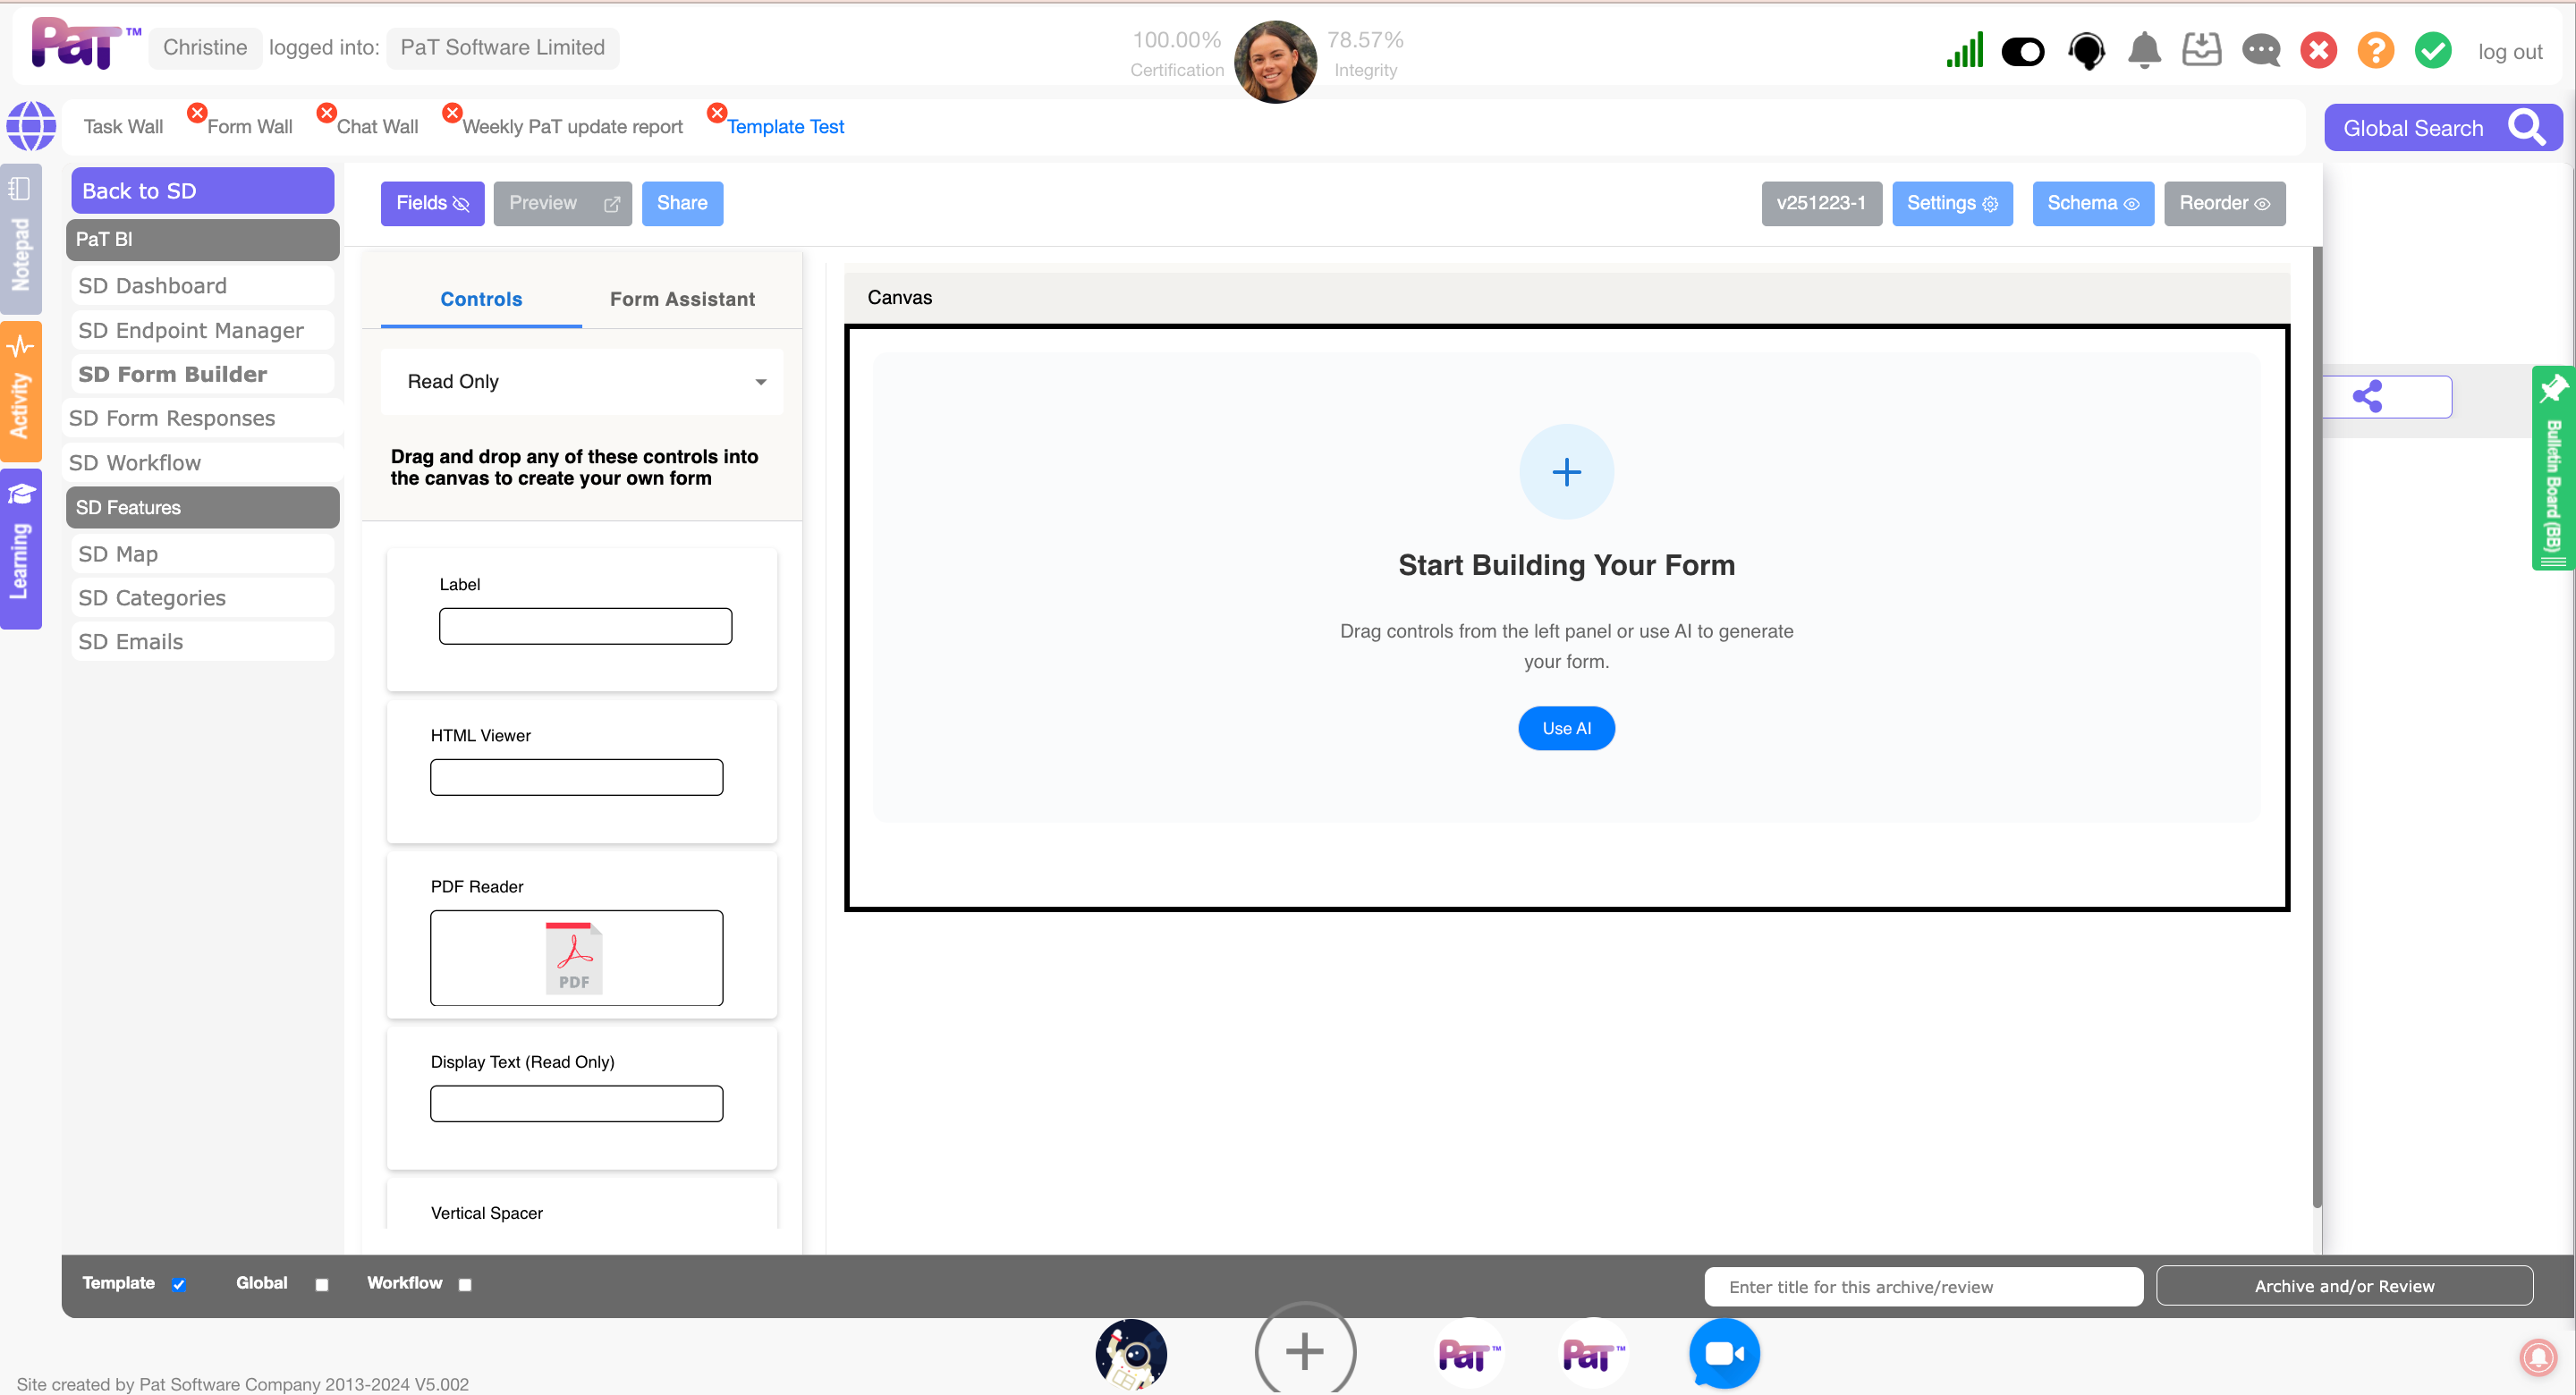
Task: Uncheck the Template checkbox
Action: pyautogui.click(x=179, y=1284)
